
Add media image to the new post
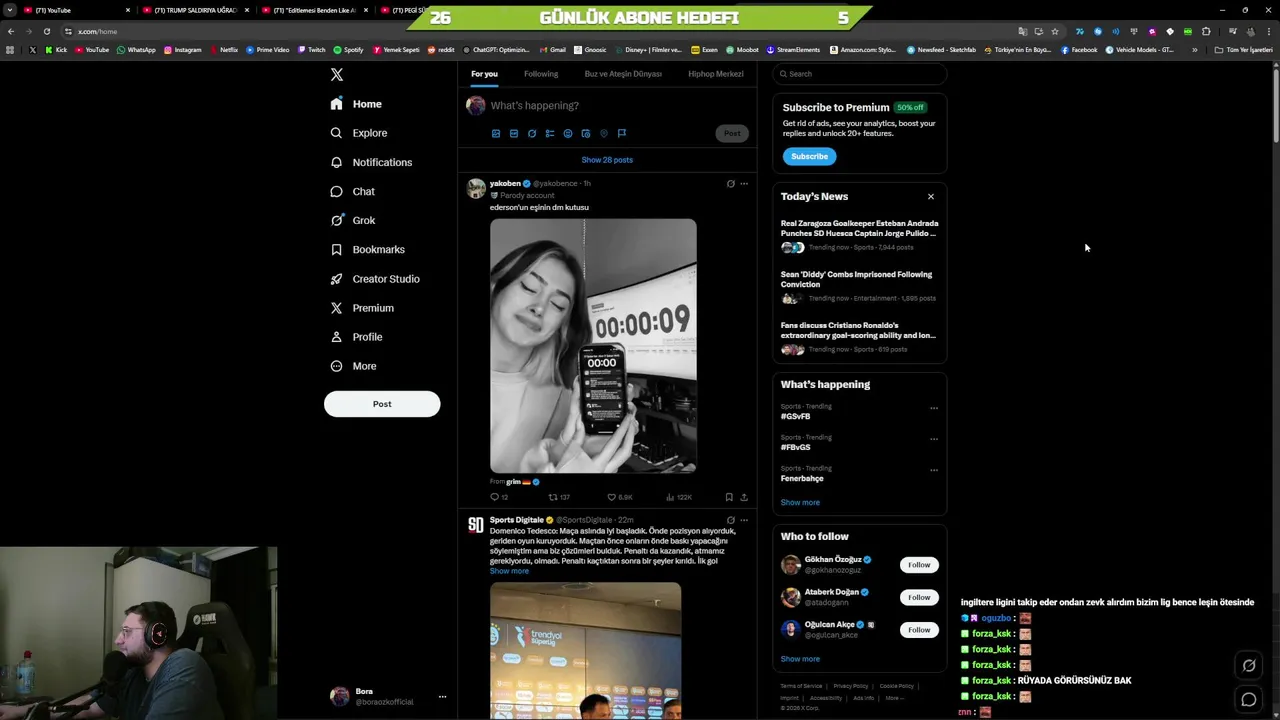[x=496, y=133]
